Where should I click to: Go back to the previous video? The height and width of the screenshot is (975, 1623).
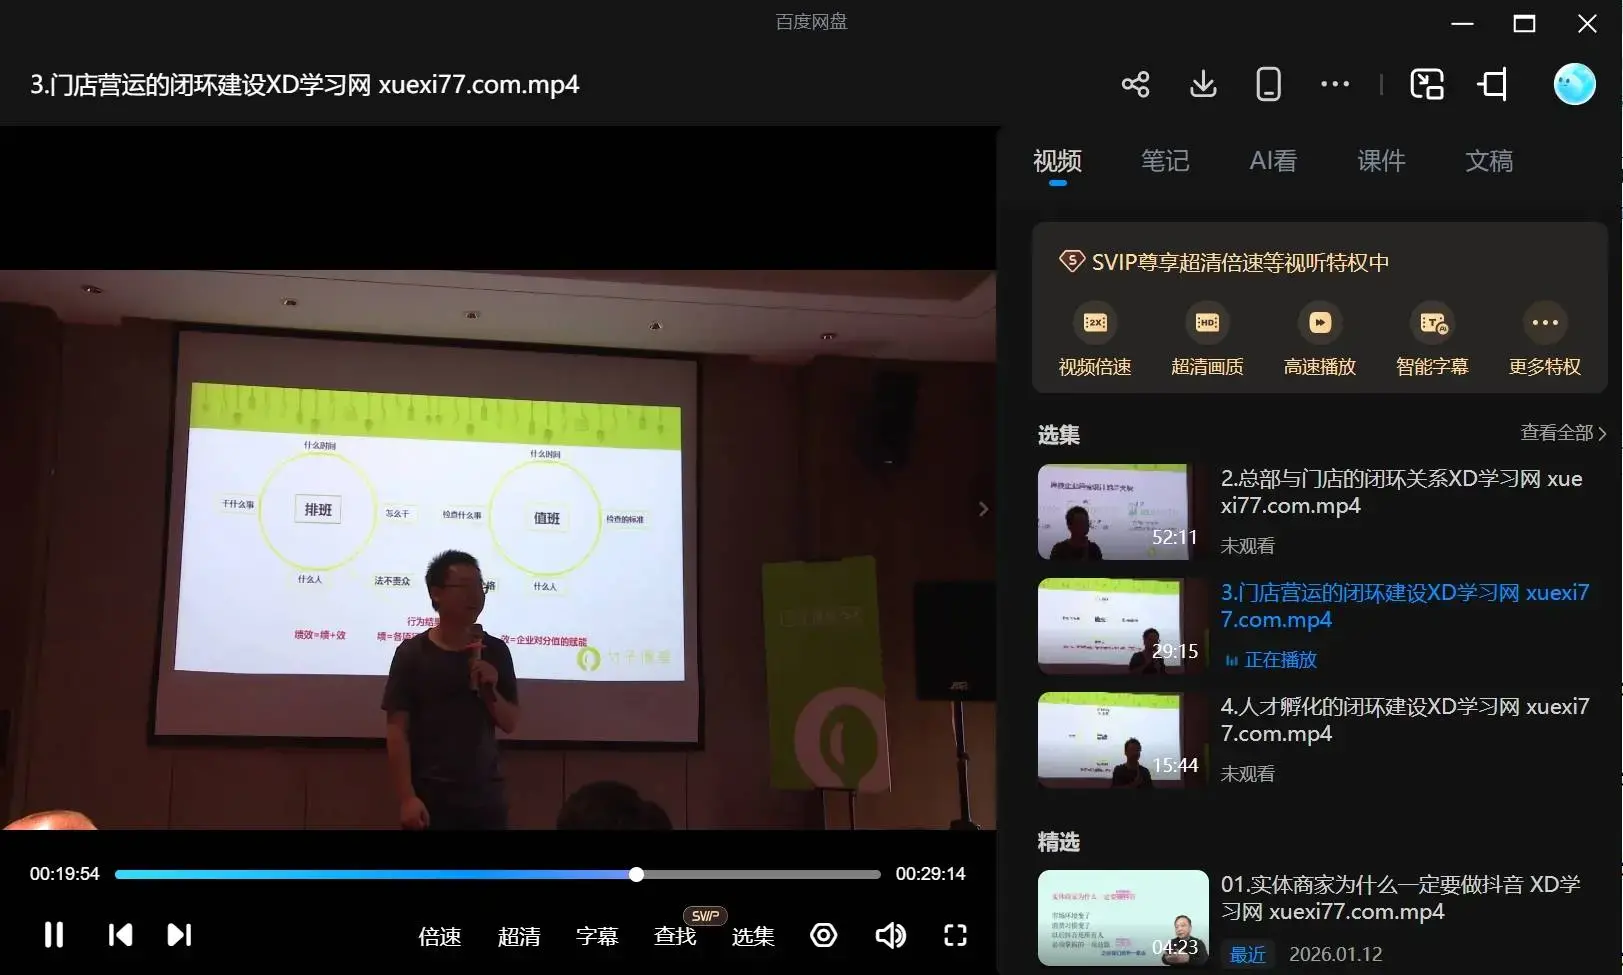tap(120, 935)
